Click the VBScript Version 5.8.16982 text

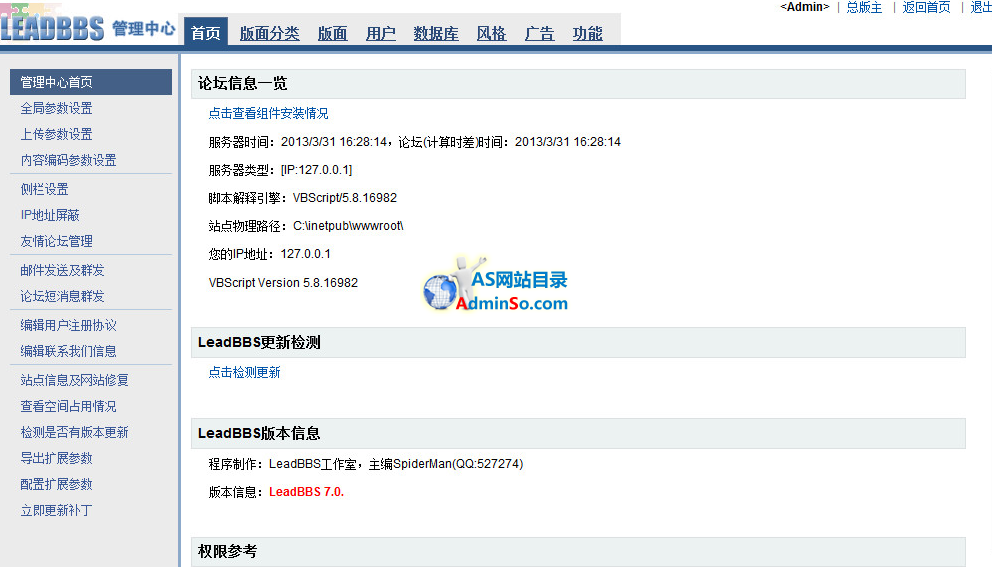(x=283, y=283)
